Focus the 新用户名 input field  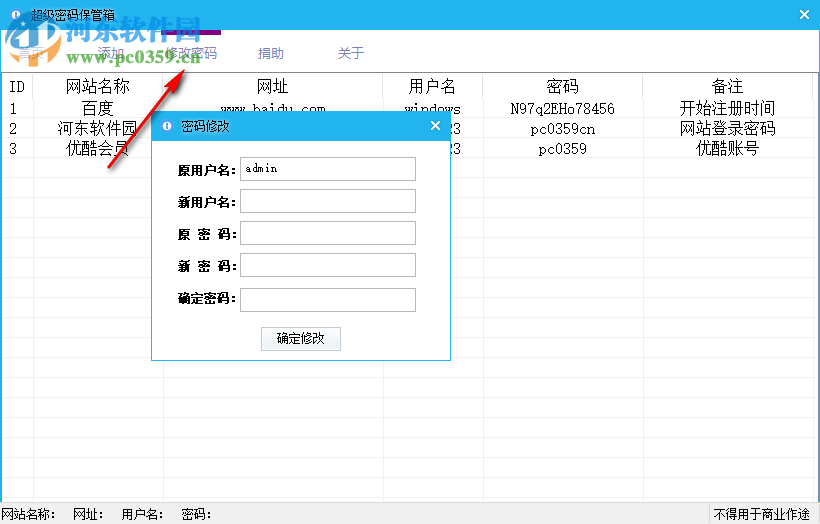coord(328,201)
